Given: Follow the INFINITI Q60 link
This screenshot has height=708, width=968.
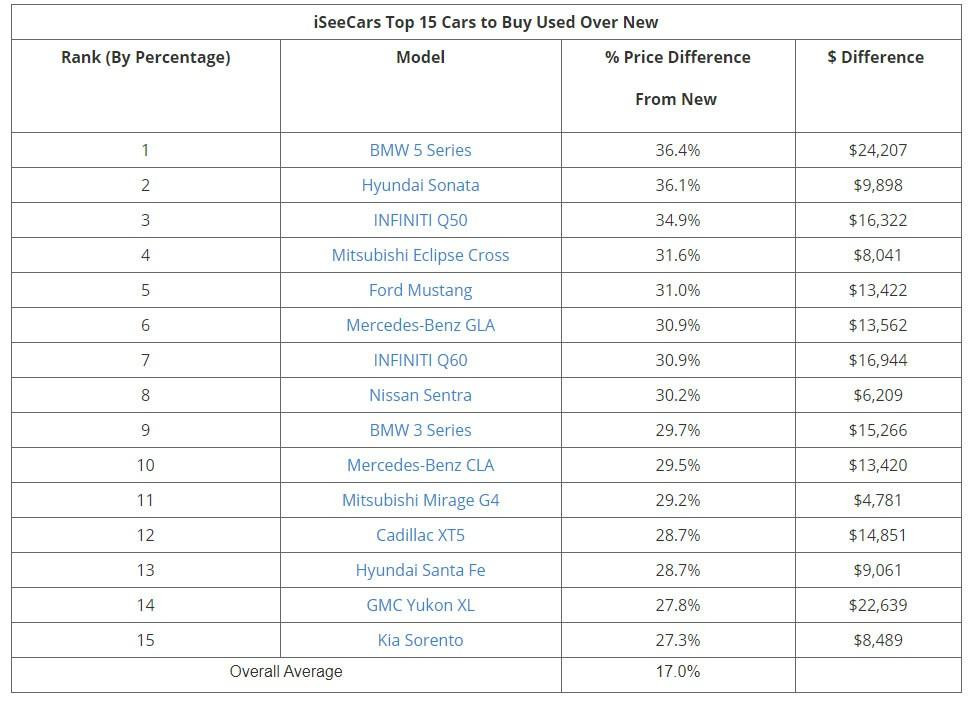Looking at the screenshot, I should point(420,360).
